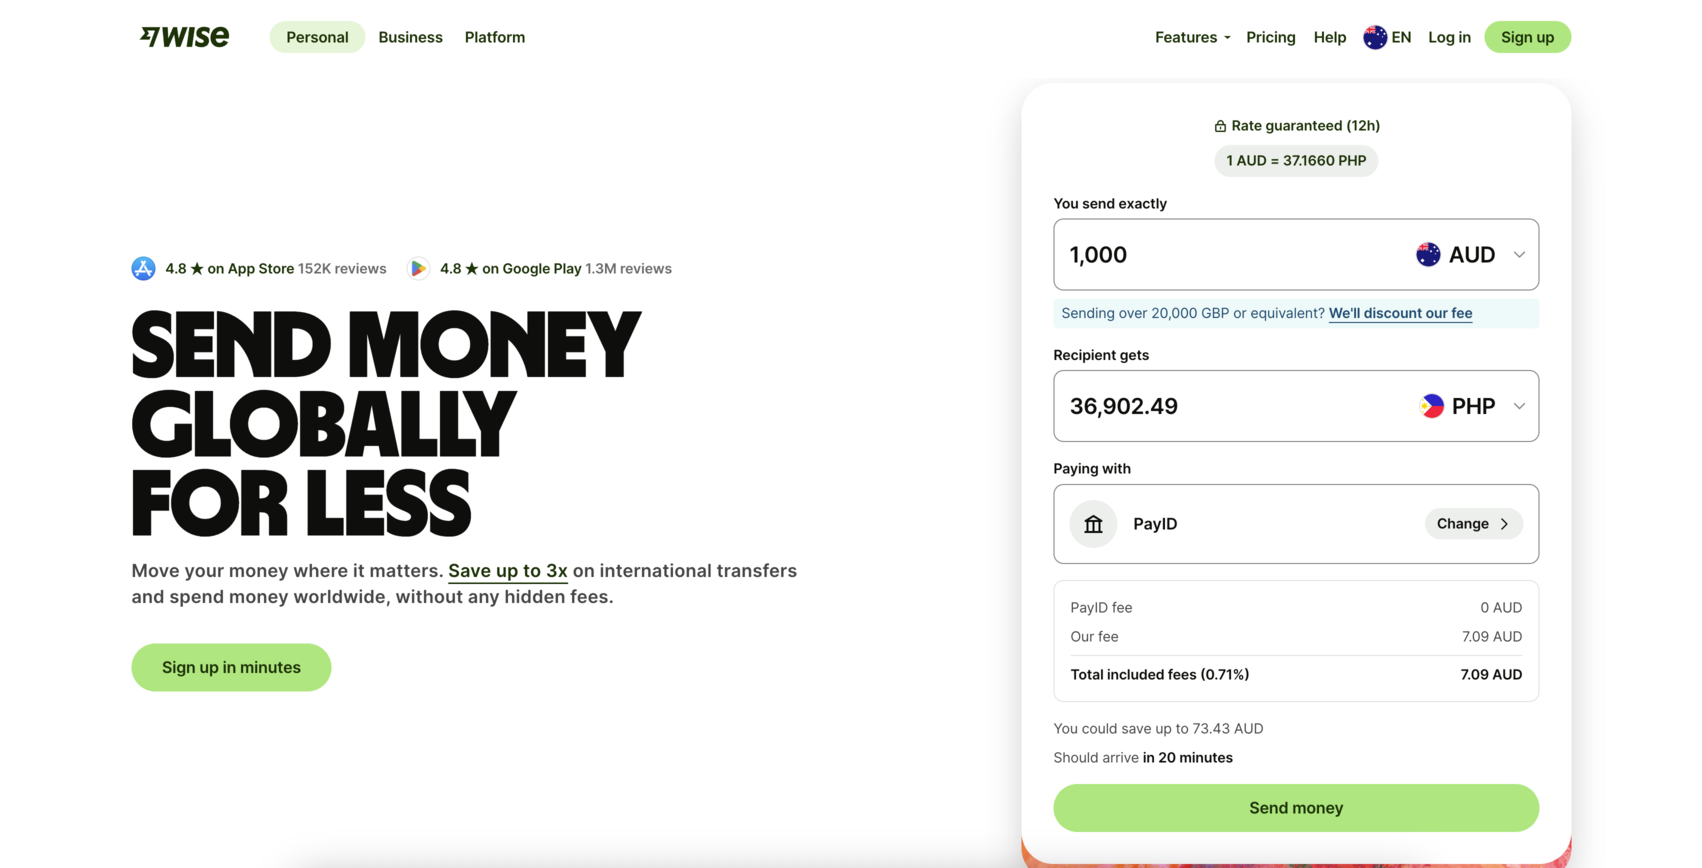Click the Google Play icon
Viewport: 1702px width, 868px height.
click(418, 268)
